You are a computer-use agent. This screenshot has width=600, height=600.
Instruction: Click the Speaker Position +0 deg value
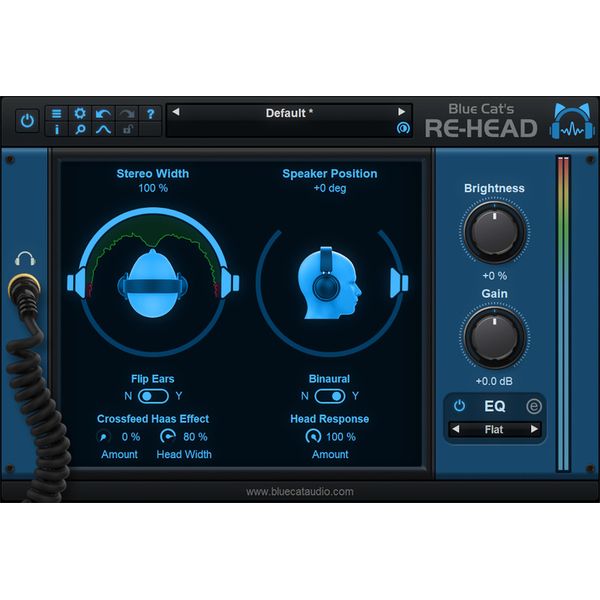[x=330, y=188]
